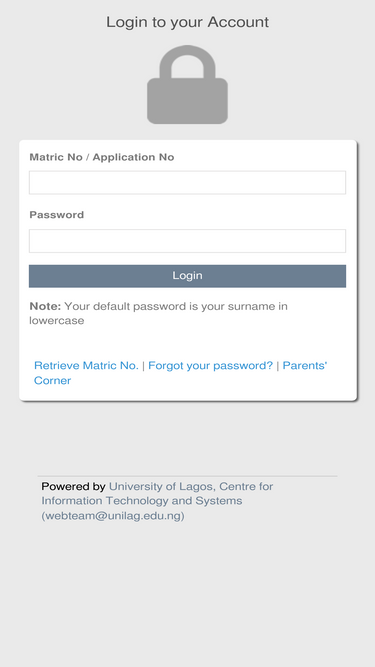Image resolution: width=375 pixels, height=667 pixels.
Task: Click the bold Note: text
Action: tap(45, 306)
